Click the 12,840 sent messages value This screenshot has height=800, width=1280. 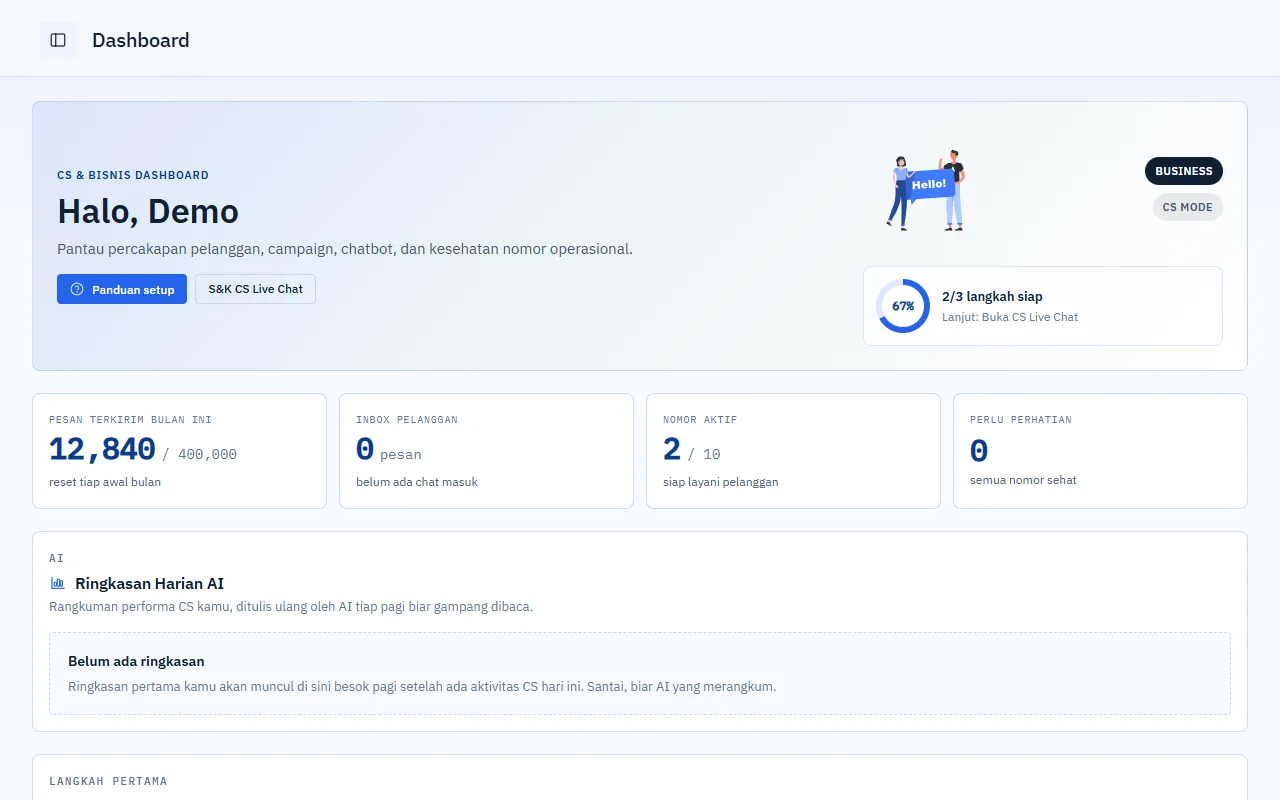102,450
